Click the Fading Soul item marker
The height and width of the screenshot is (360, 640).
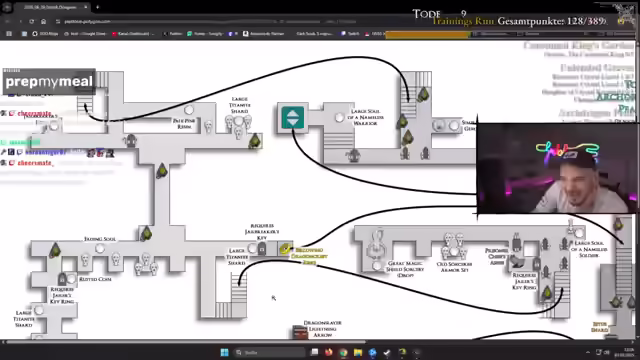click(100, 248)
